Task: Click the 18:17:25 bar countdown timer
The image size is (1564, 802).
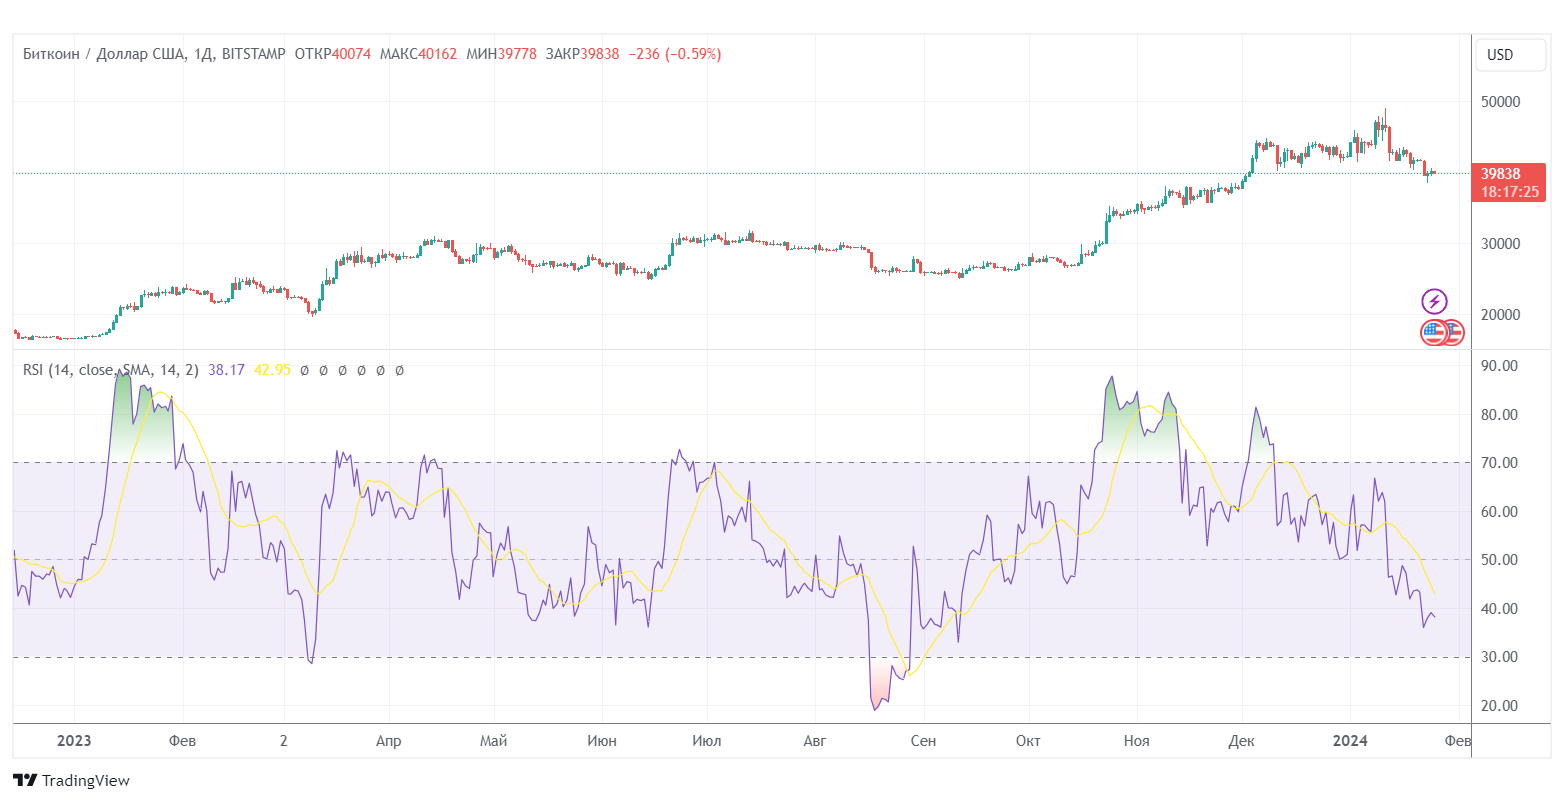Action: point(1509,191)
